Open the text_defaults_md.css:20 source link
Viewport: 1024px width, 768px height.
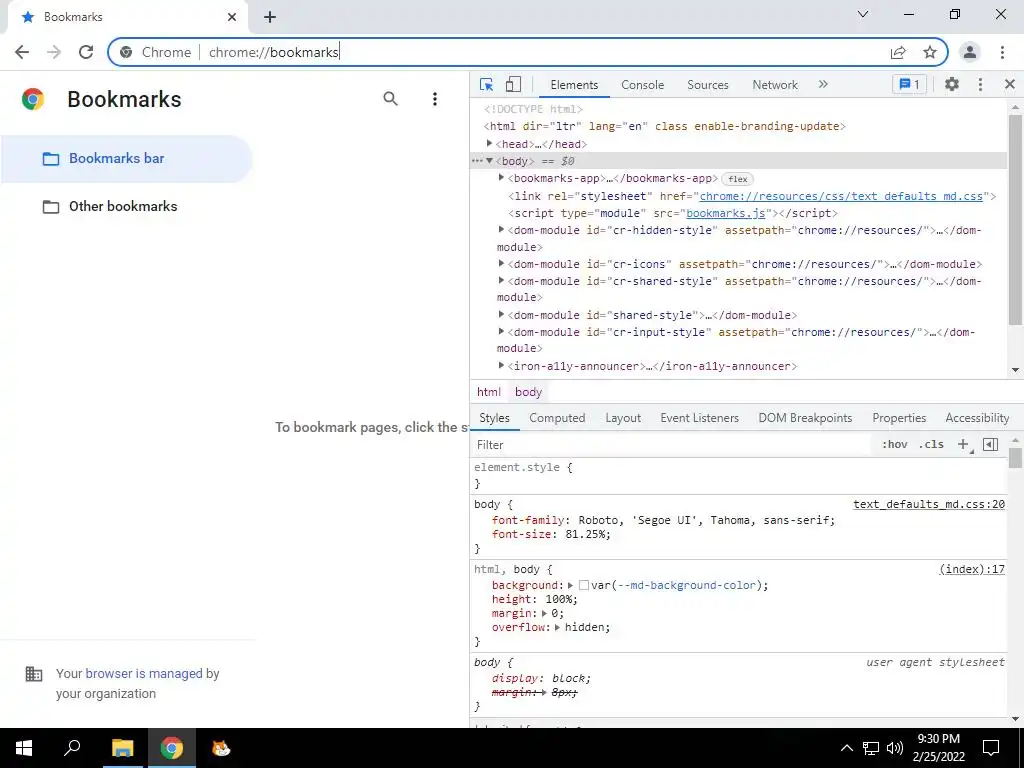(929, 504)
